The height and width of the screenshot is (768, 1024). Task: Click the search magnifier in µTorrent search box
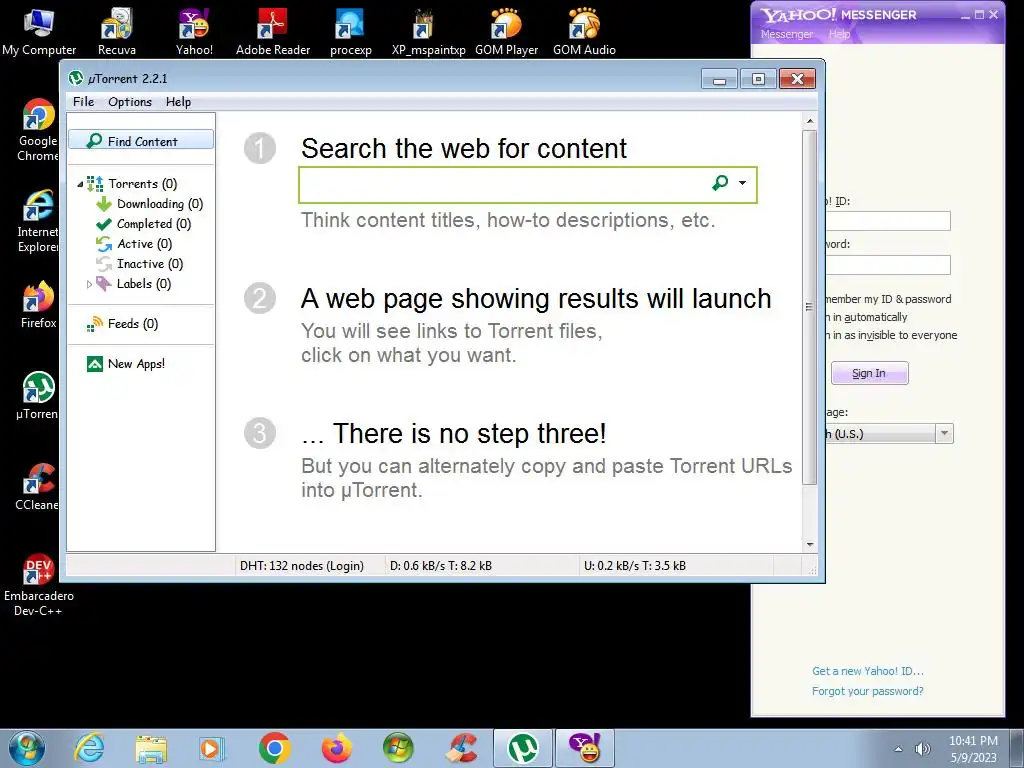click(x=720, y=183)
